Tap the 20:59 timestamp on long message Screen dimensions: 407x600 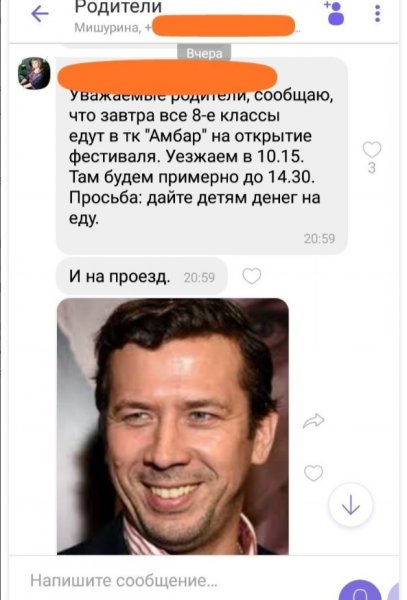319,238
